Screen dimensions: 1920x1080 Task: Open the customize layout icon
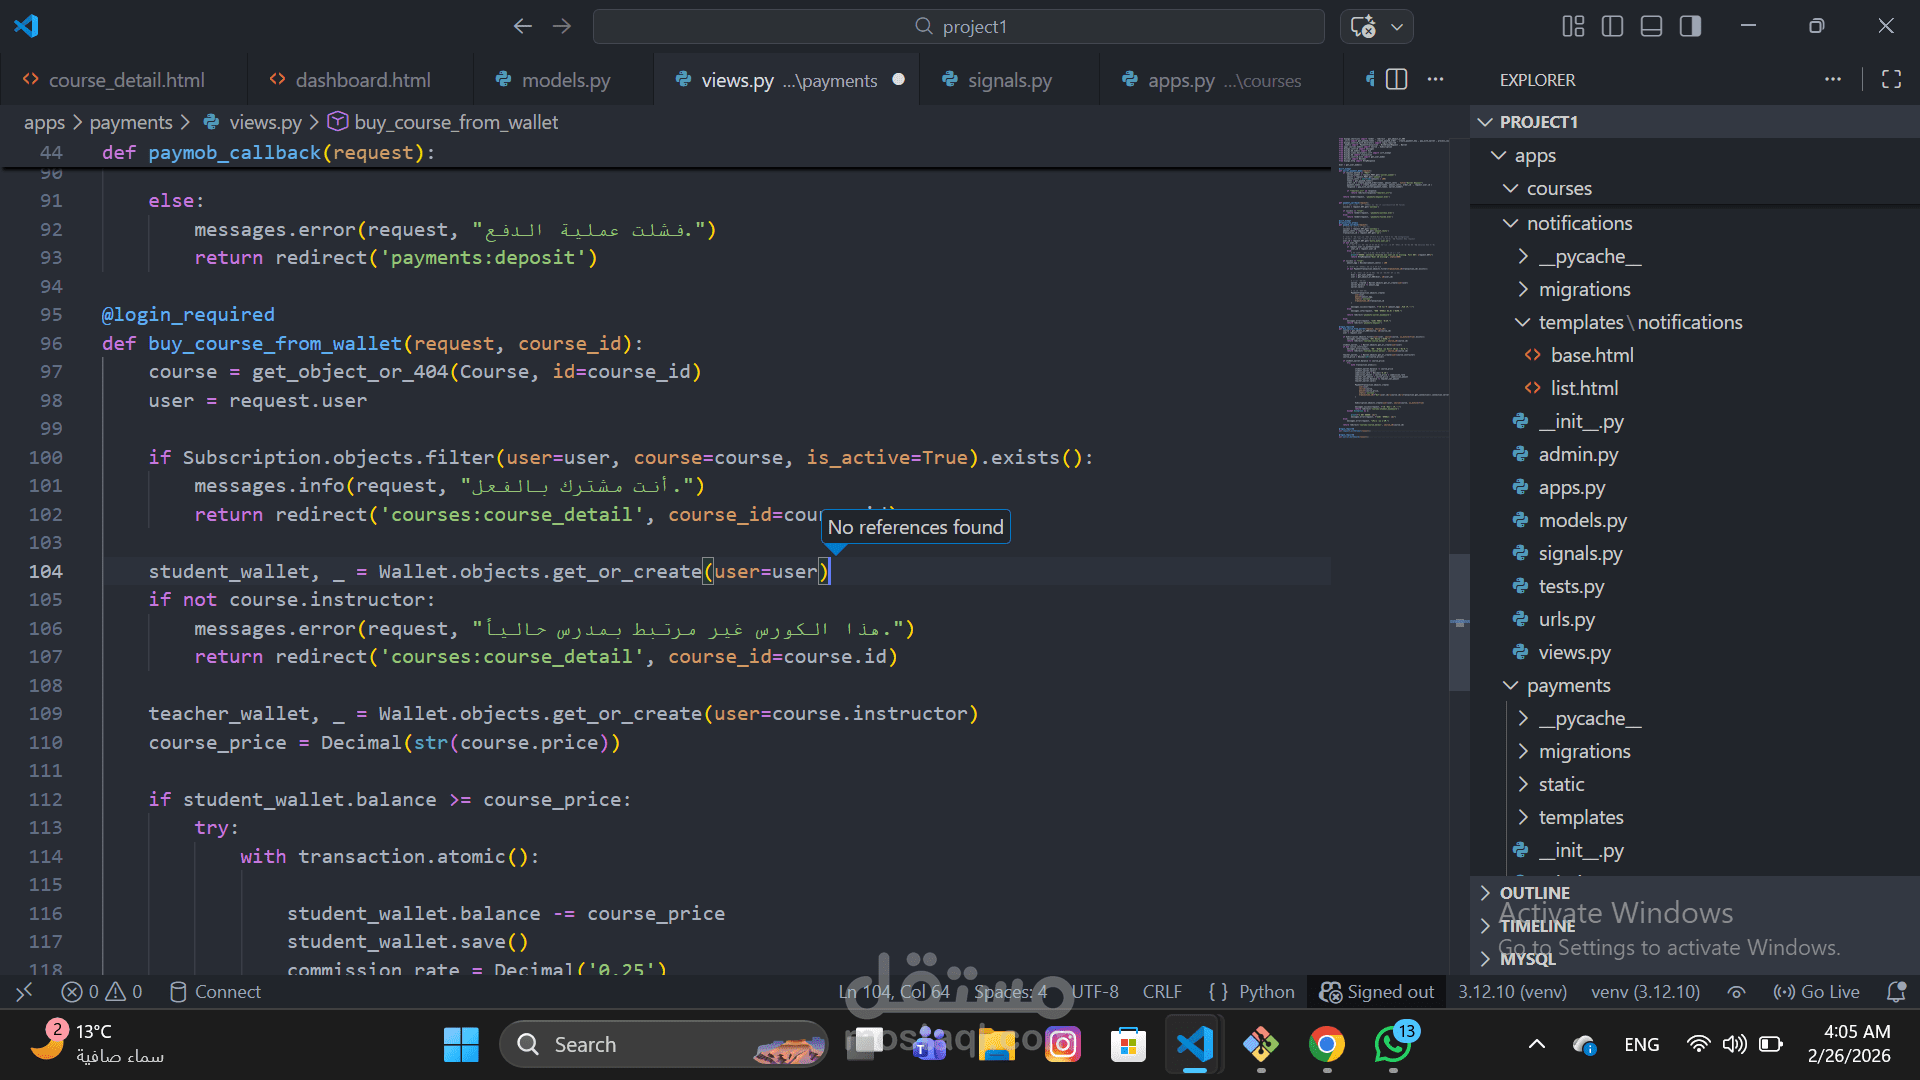1573,27
